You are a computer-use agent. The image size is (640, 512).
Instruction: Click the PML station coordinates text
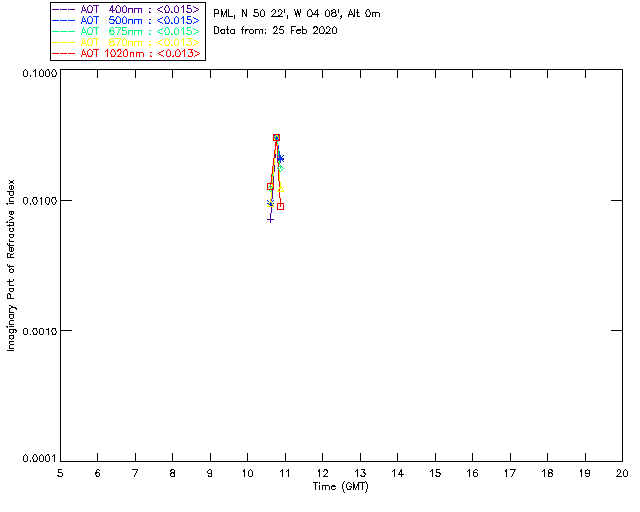pos(297,13)
